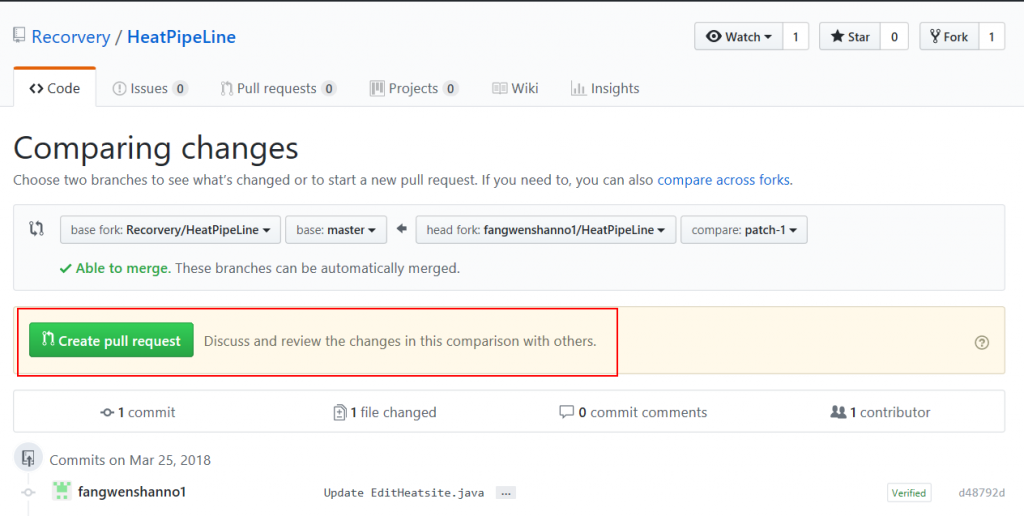Click the Issues count badge 0

tap(180, 89)
